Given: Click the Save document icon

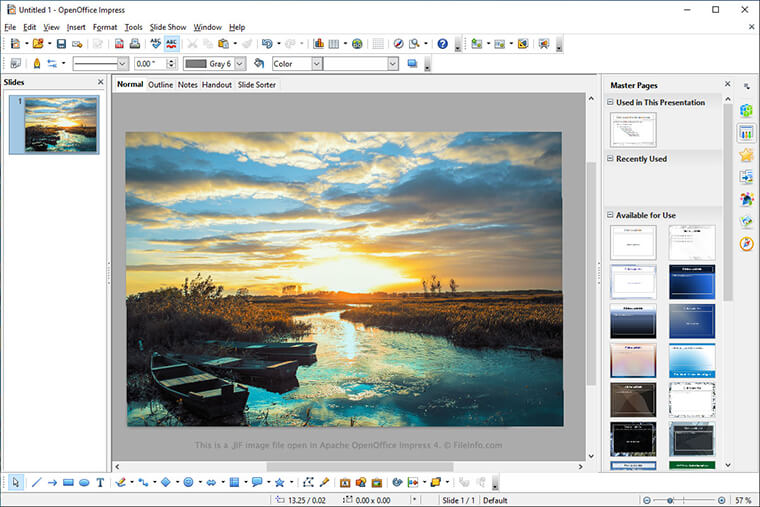Looking at the screenshot, I should click(61, 44).
